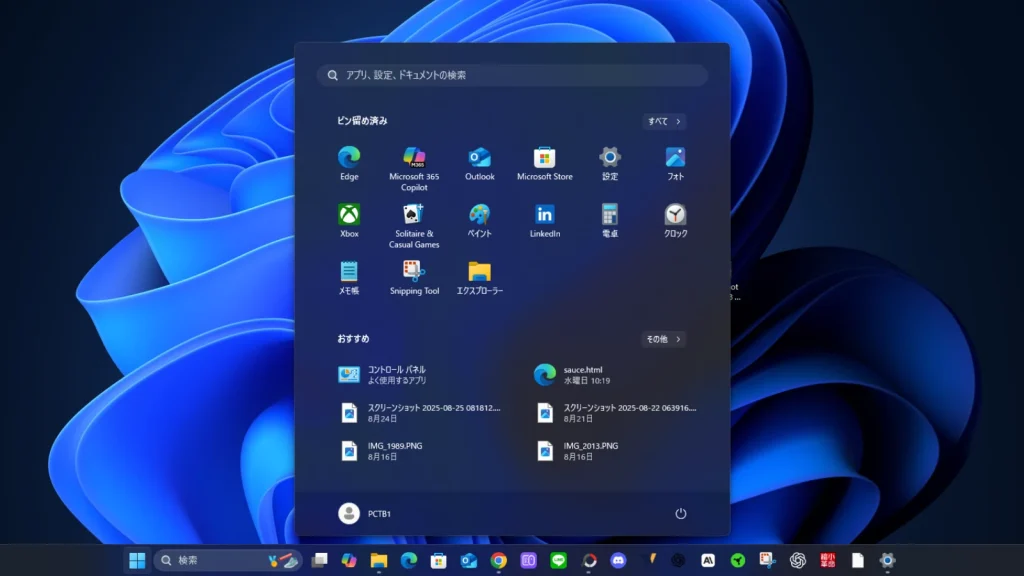Open File Explorer on the taskbar
The height and width of the screenshot is (576, 1024).
pyautogui.click(x=379, y=560)
